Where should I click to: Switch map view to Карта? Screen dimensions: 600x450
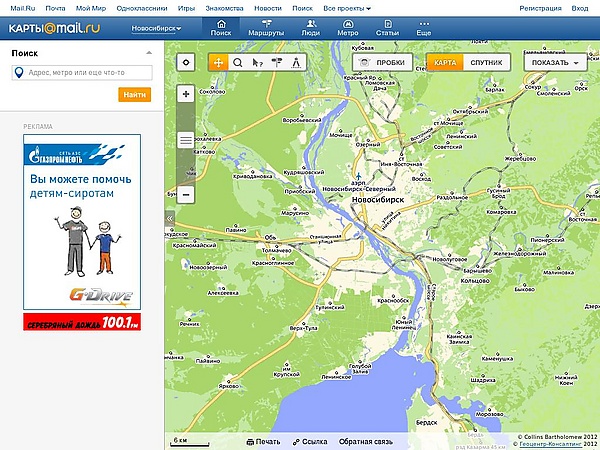(x=446, y=62)
